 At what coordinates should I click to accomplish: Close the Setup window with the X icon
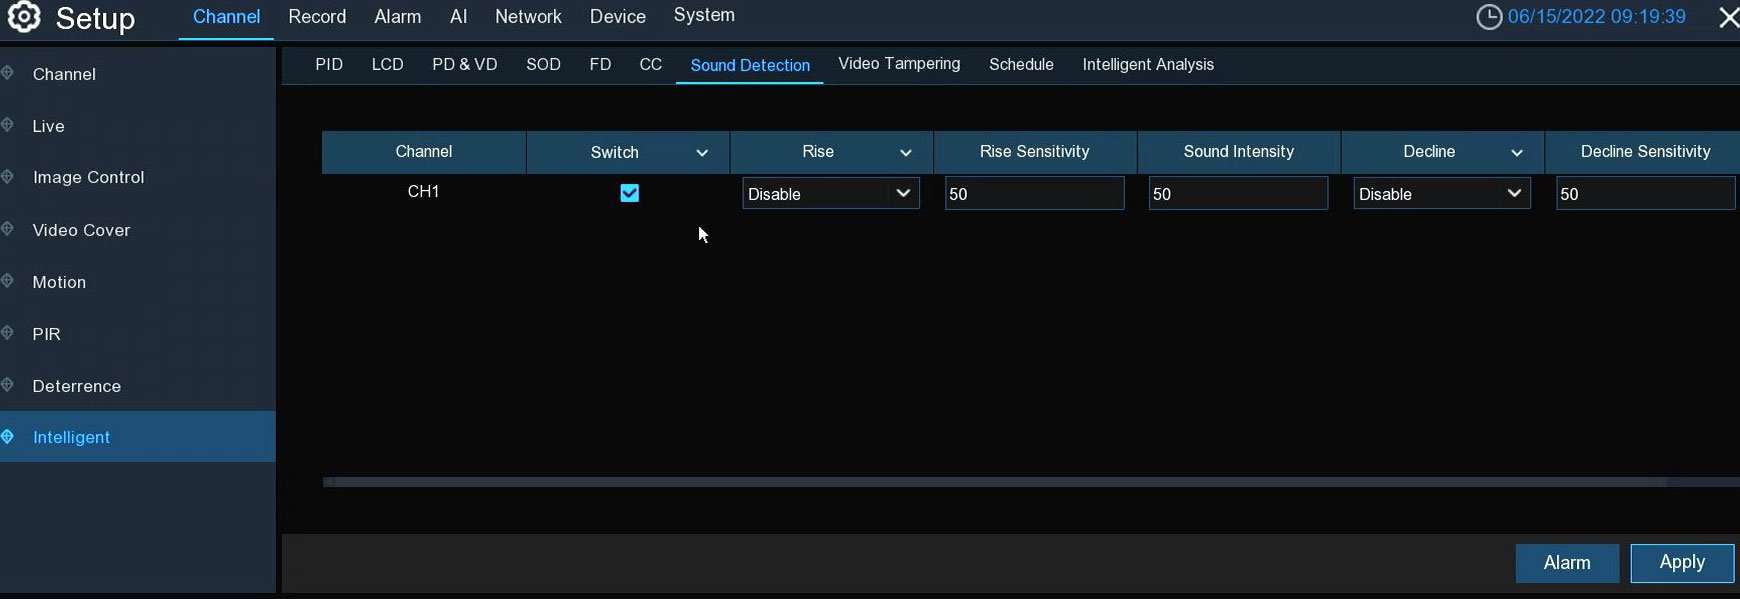point(1727,18)
